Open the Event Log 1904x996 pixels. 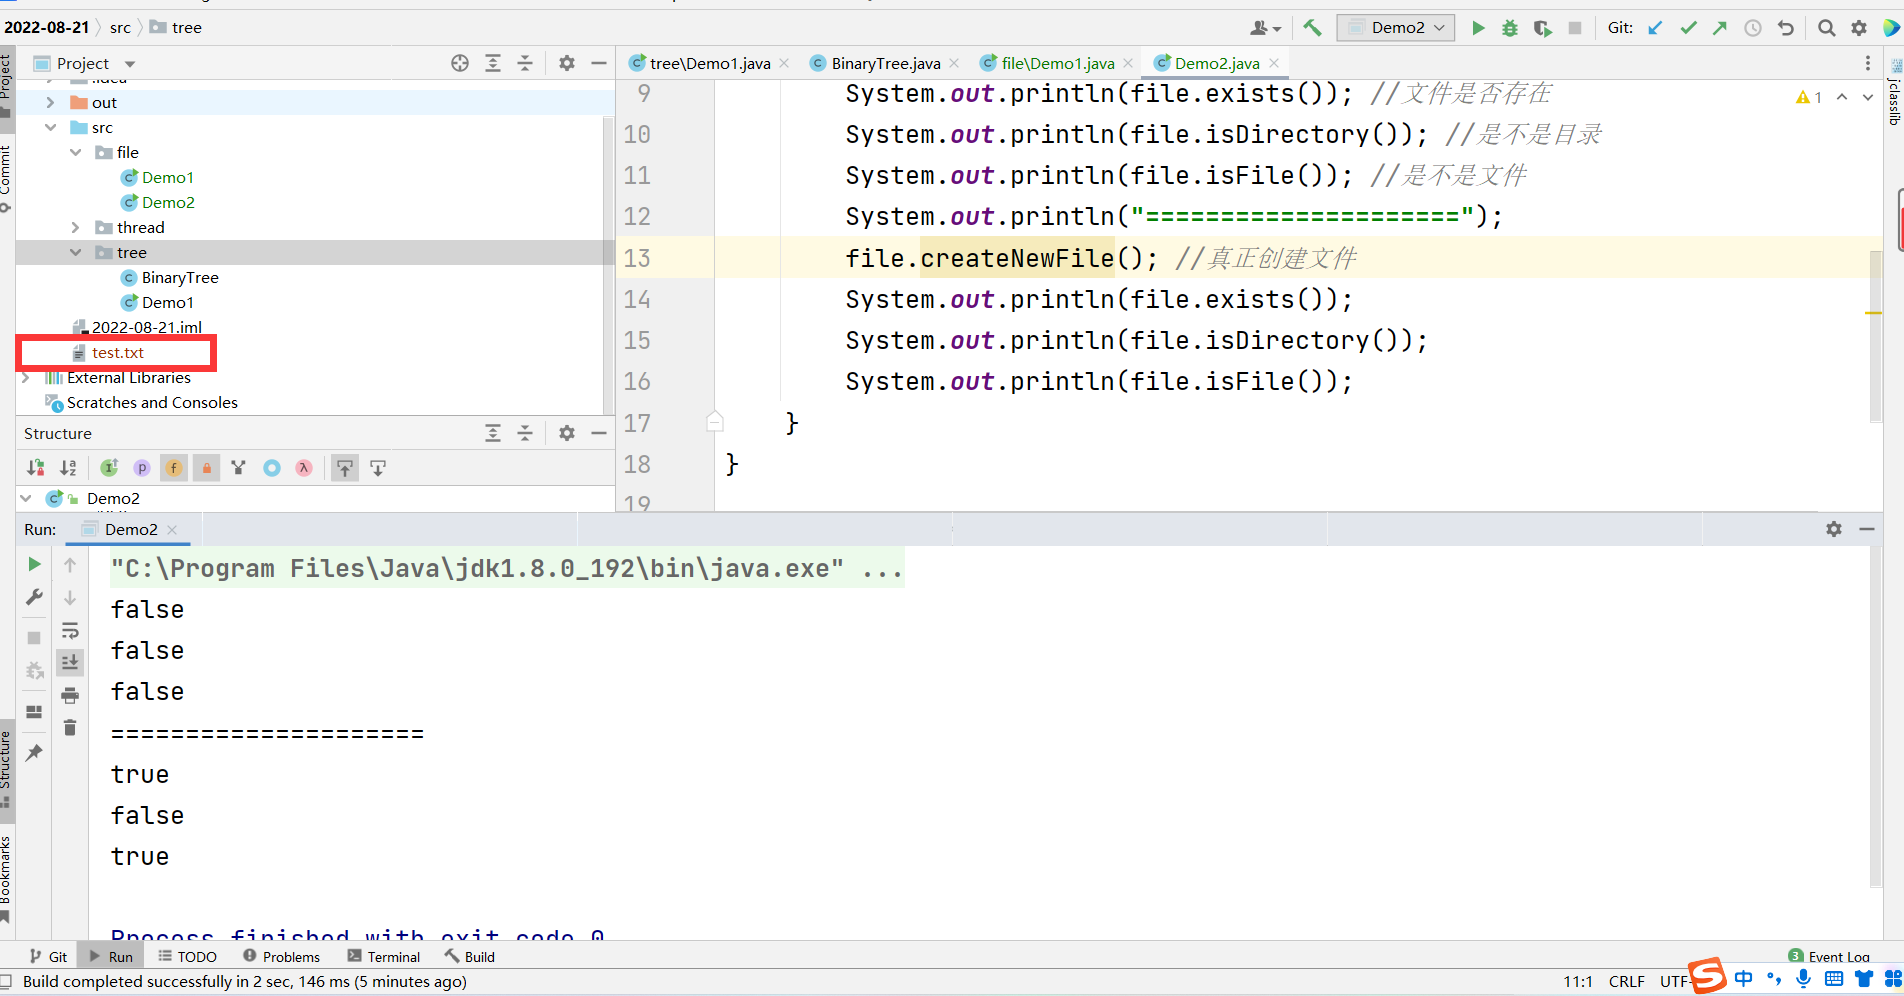[x=1829, y=957]
